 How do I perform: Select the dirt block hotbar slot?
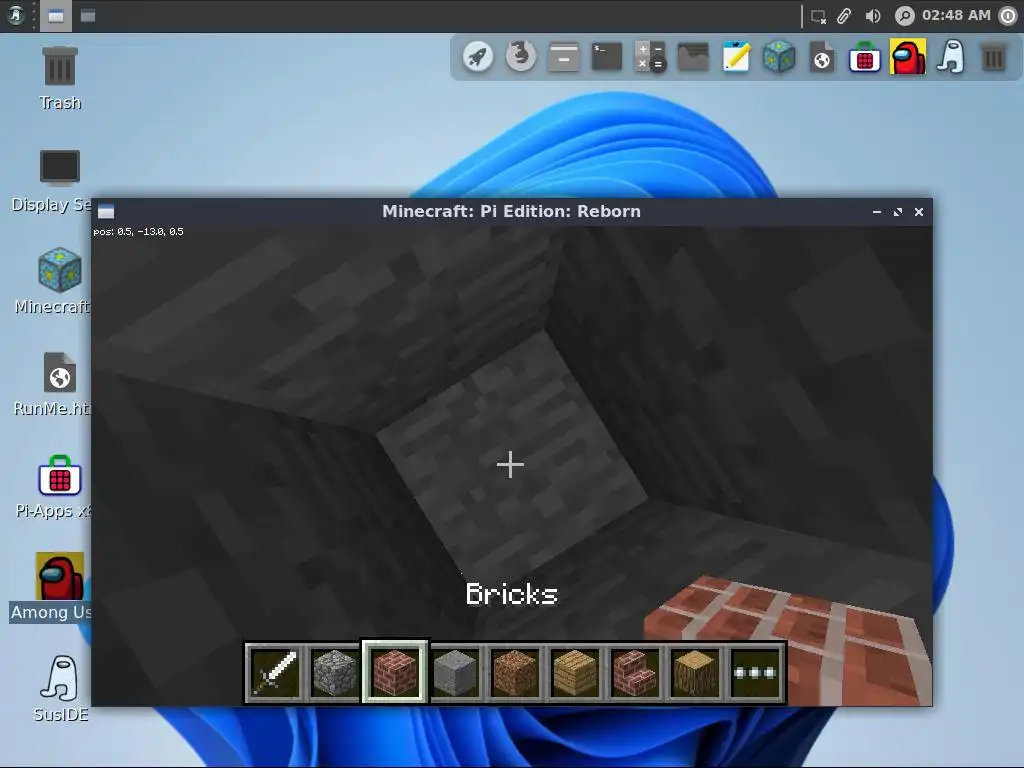point(515,672)
